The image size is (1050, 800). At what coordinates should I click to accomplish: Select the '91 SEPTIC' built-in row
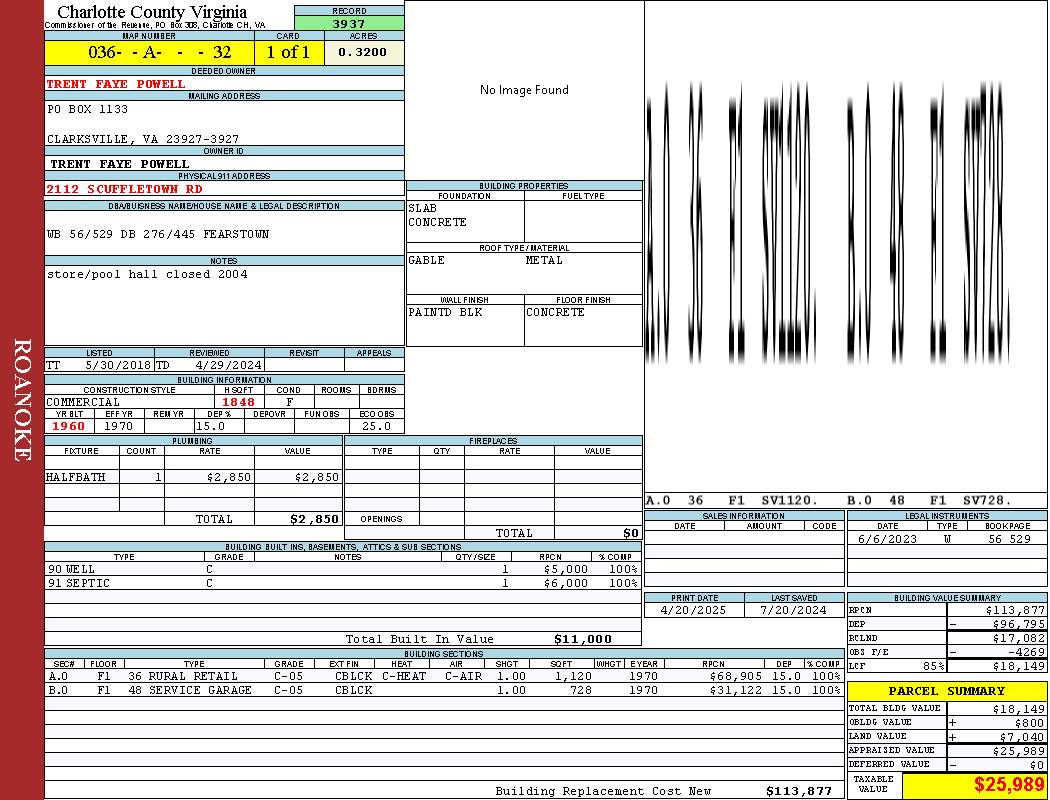point(342,583)
